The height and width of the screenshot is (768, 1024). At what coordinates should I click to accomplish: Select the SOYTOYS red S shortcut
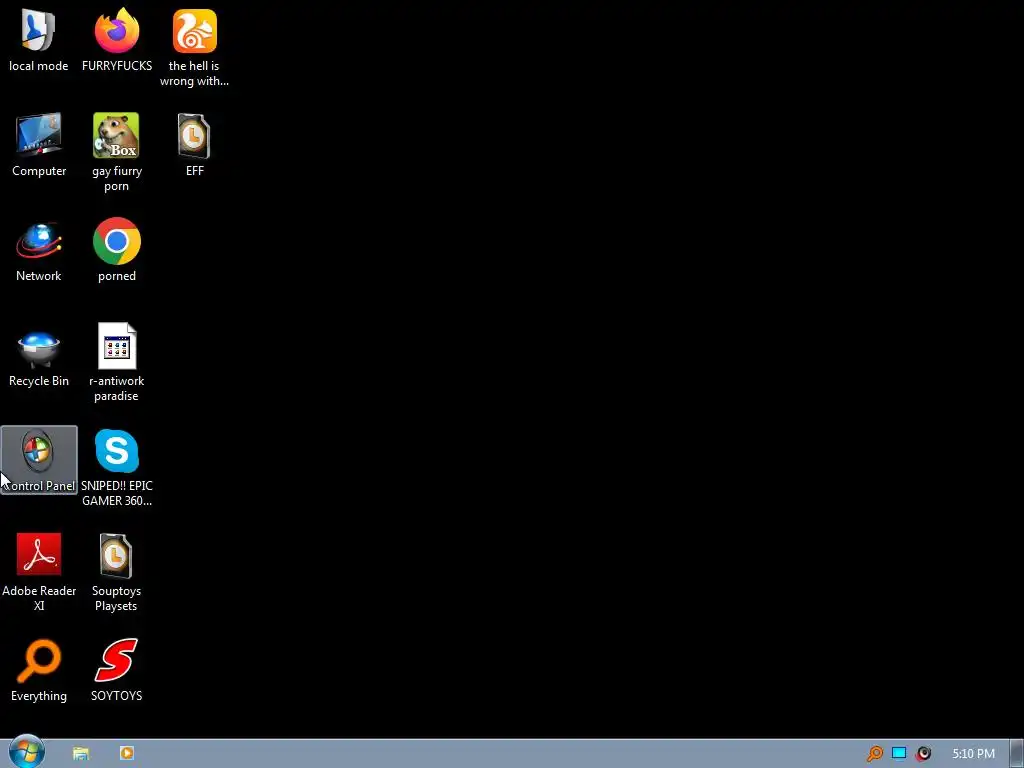(117, 670)
